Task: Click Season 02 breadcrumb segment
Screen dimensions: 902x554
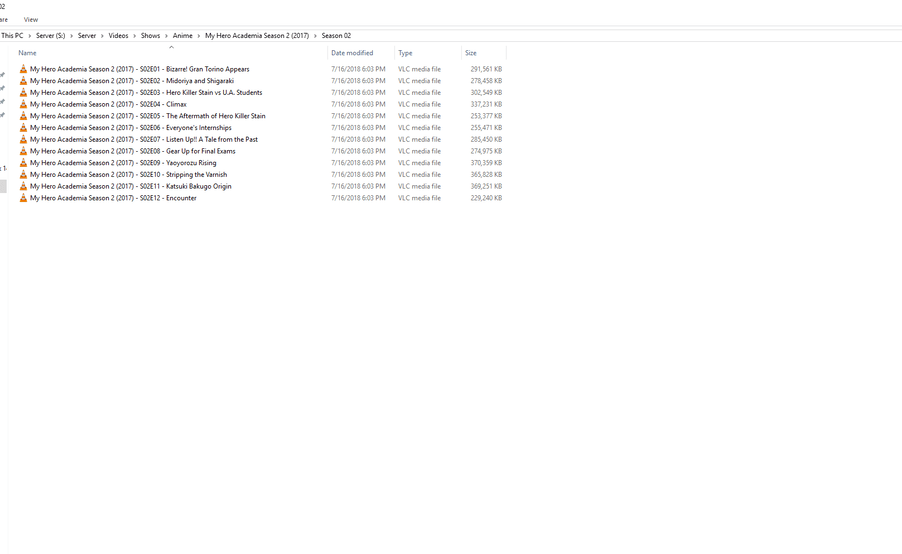Action: [x=336, y=36]
